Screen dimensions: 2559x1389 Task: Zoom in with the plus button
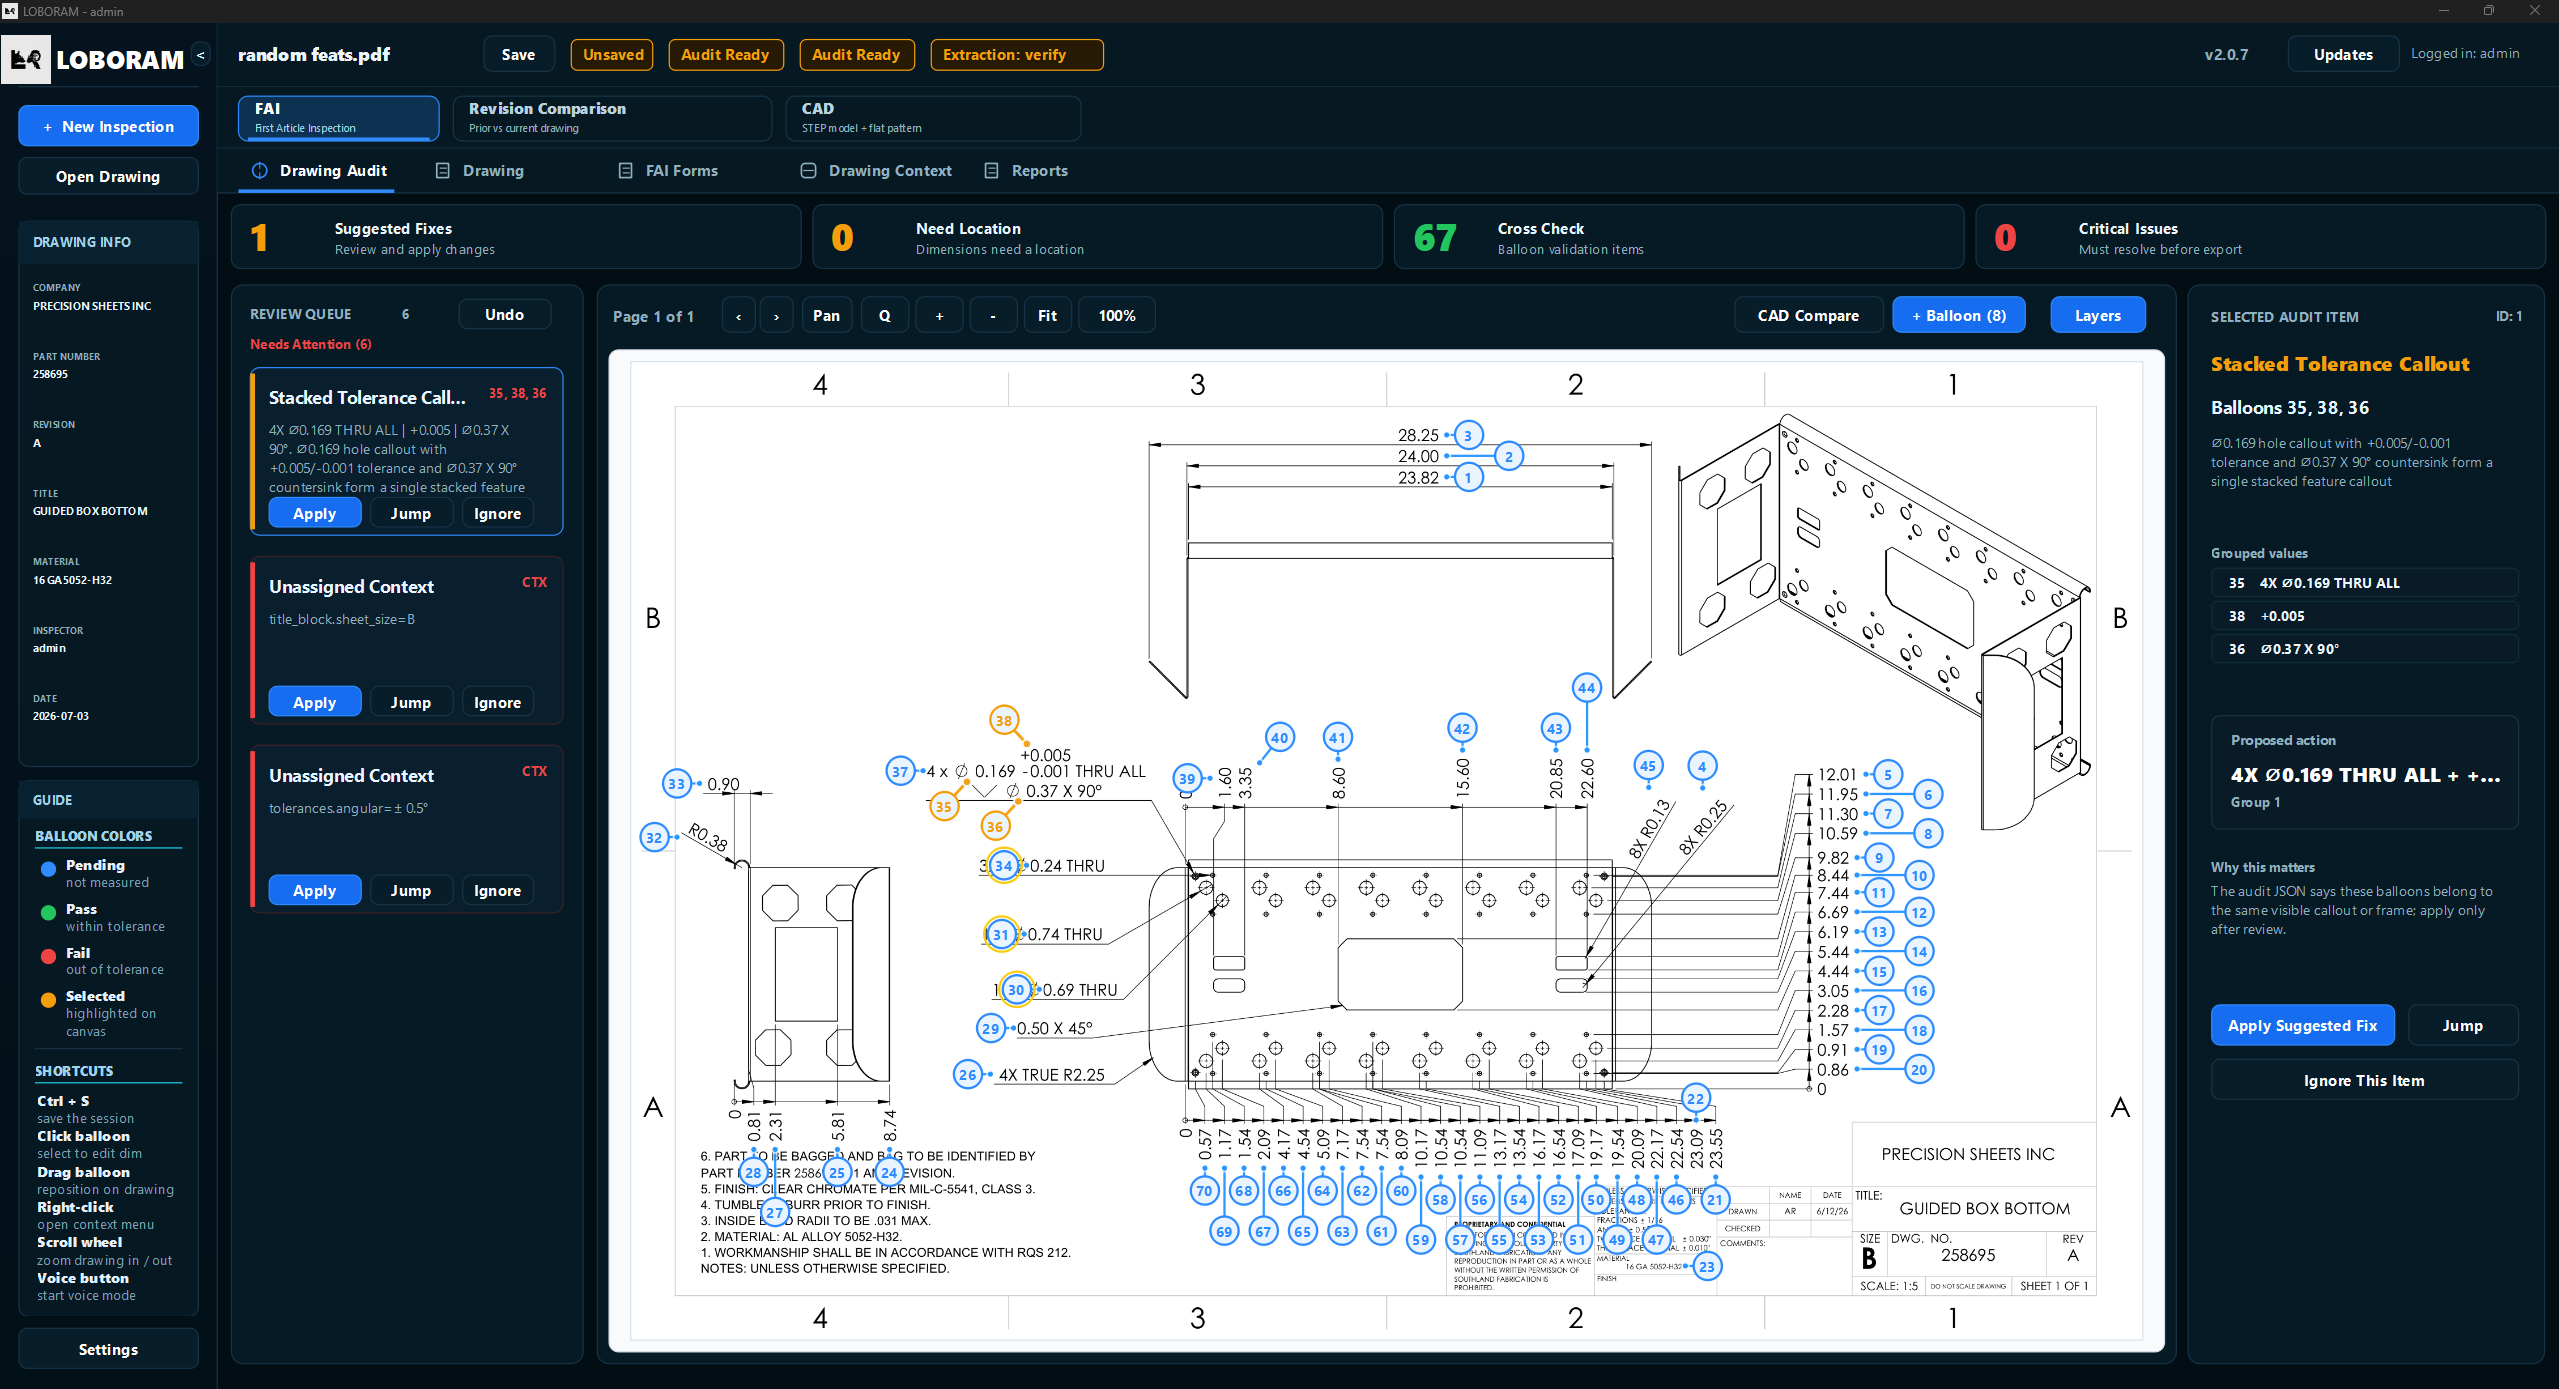coord(939,316)
